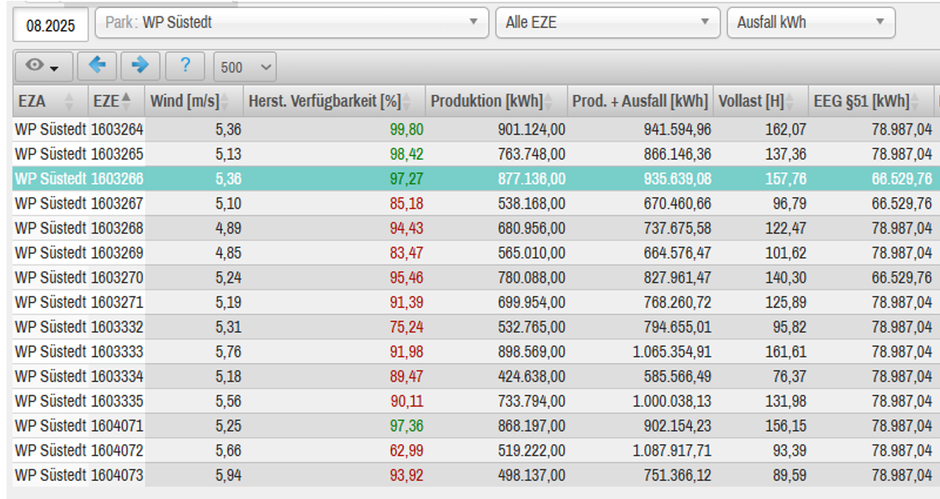Open the Alle EZE dropdown
This screenshot has height=499, width=940.
(x=607, y=23)
